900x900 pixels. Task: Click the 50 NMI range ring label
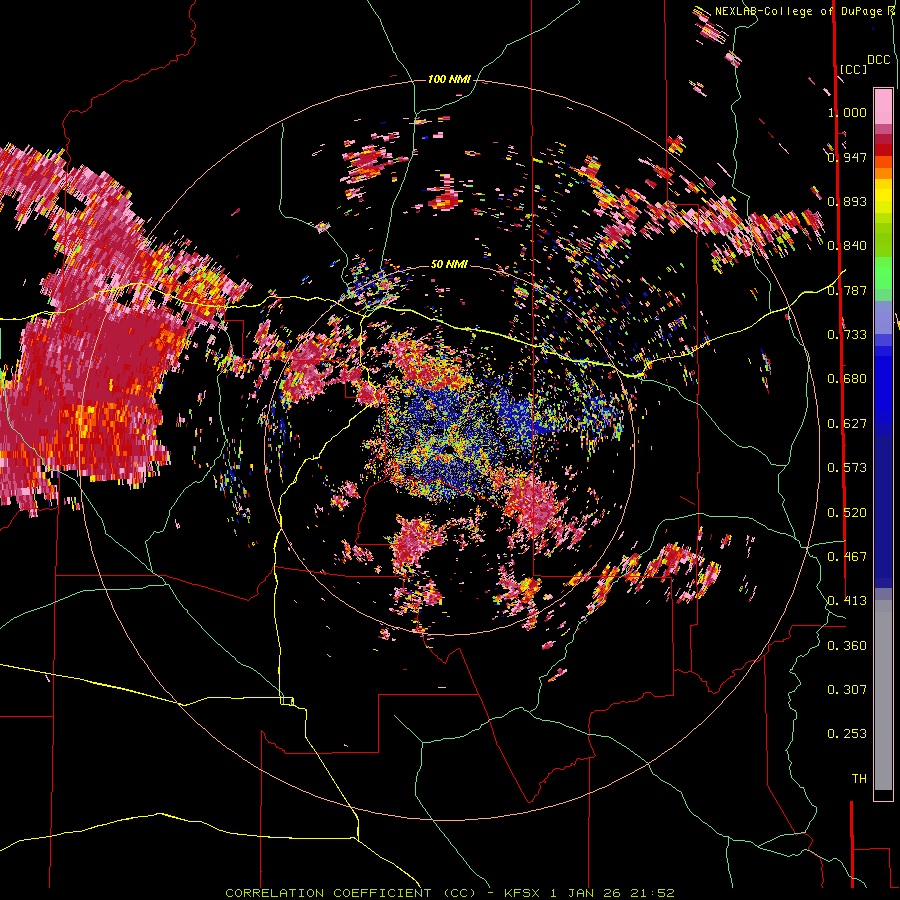click(x=449, y=264)
